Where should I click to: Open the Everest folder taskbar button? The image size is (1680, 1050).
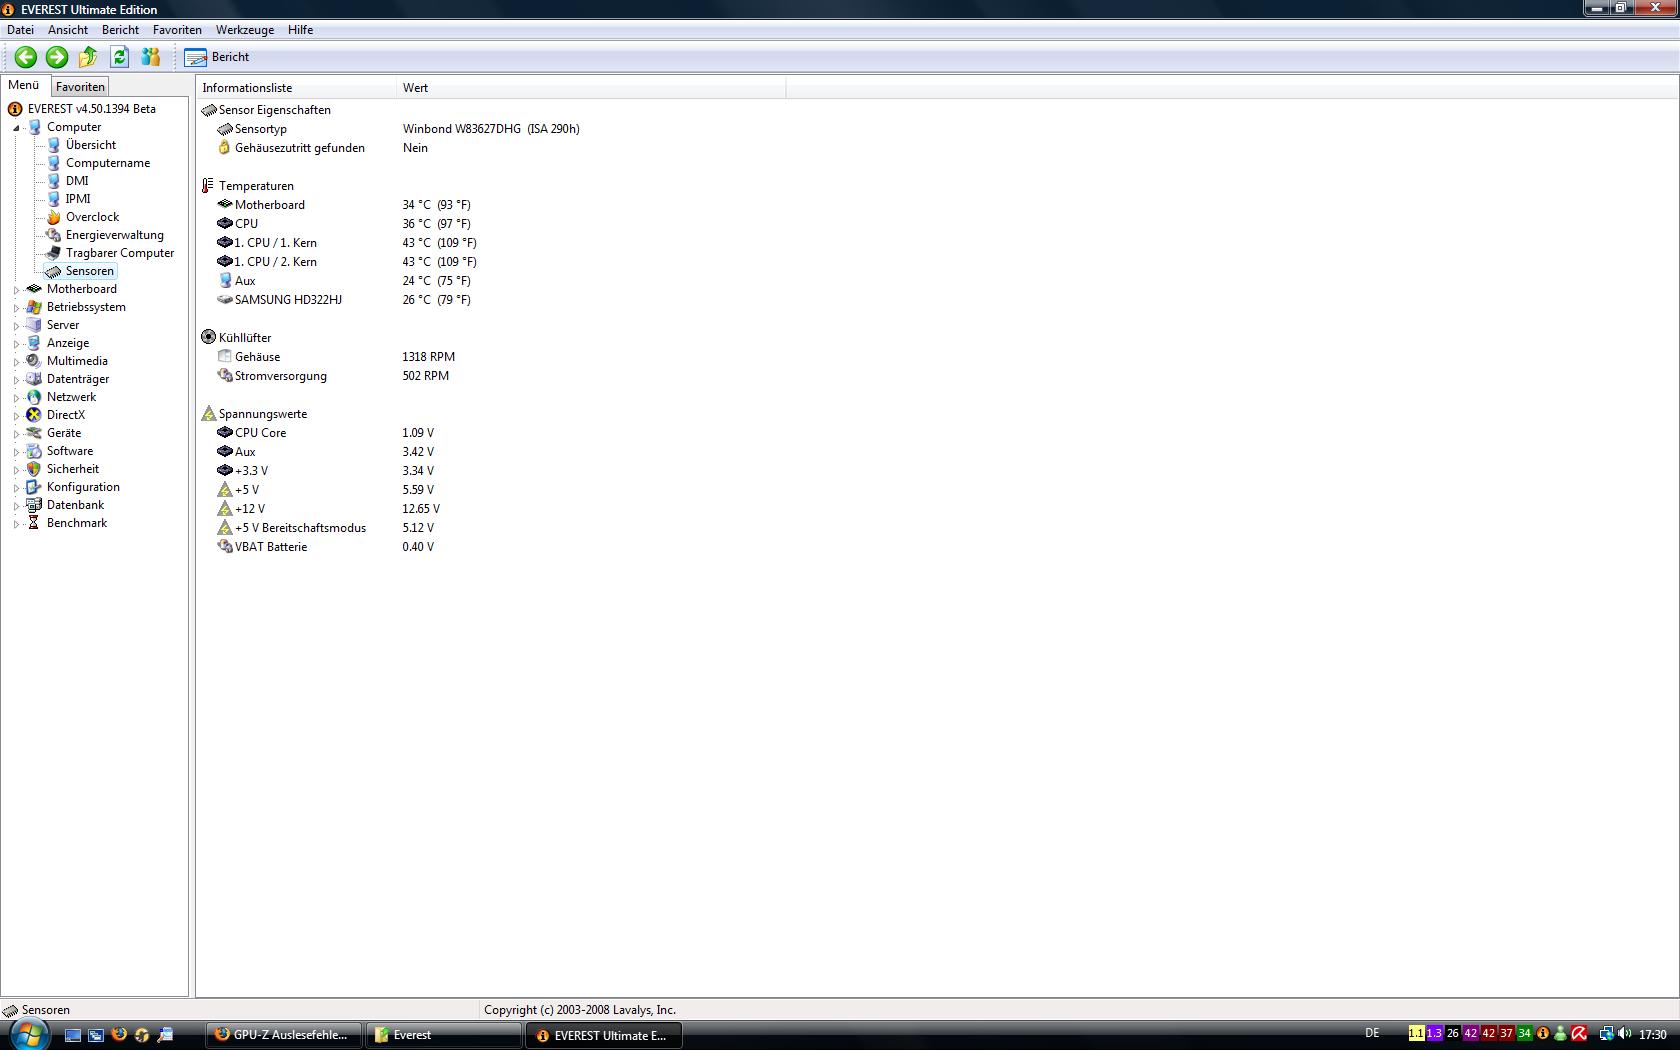443,1035
